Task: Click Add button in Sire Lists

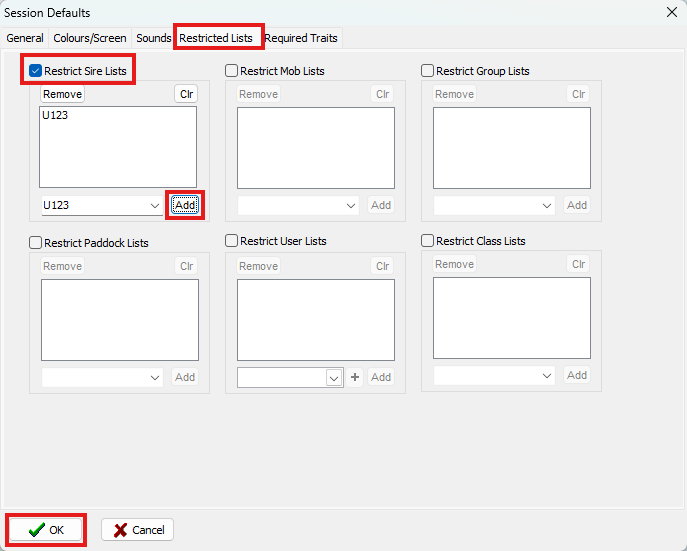Action: pyautogui.click(x=185, y=205)
